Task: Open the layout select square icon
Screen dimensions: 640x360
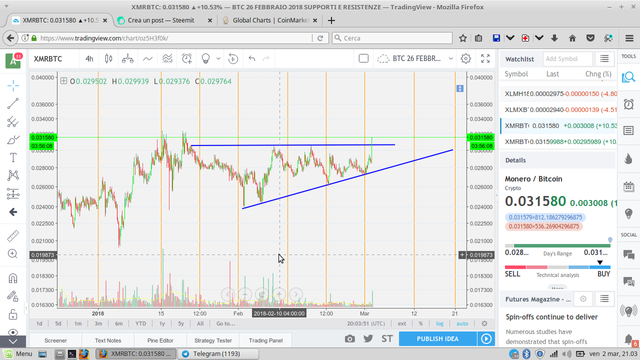Action: click(363, 59)
